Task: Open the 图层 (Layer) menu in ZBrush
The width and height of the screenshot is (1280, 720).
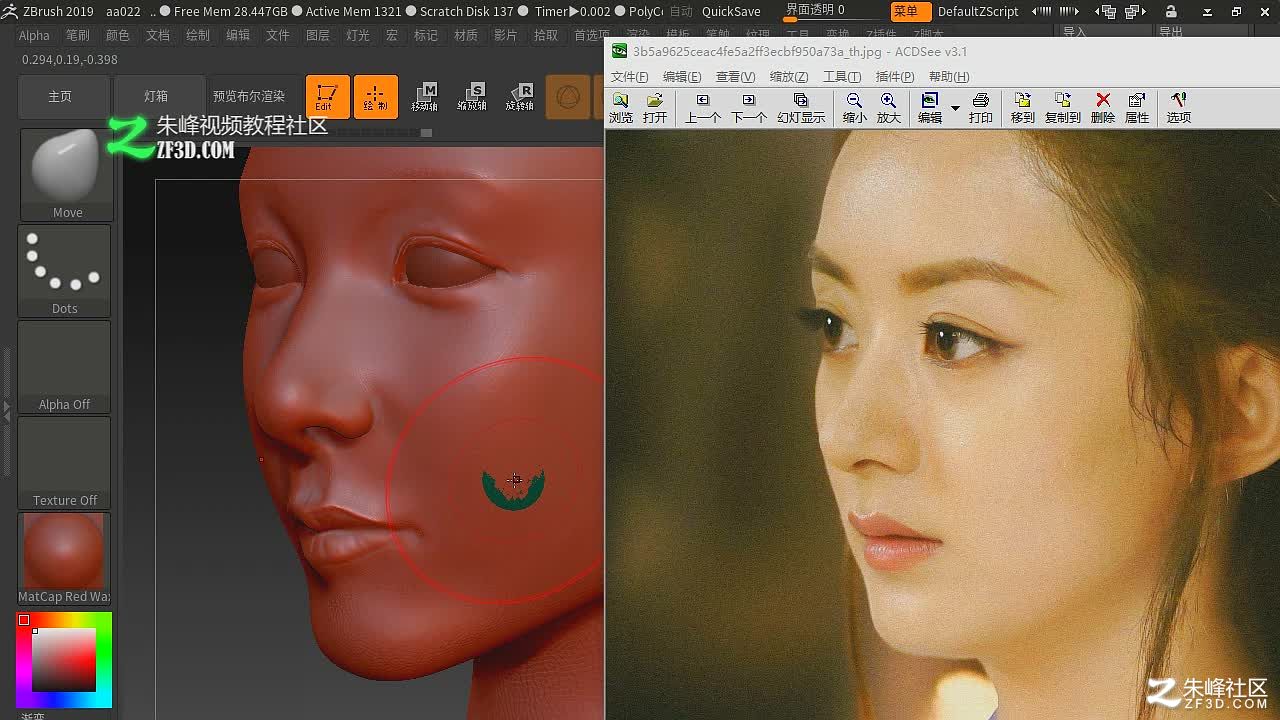Action: [x=318, y=35]
